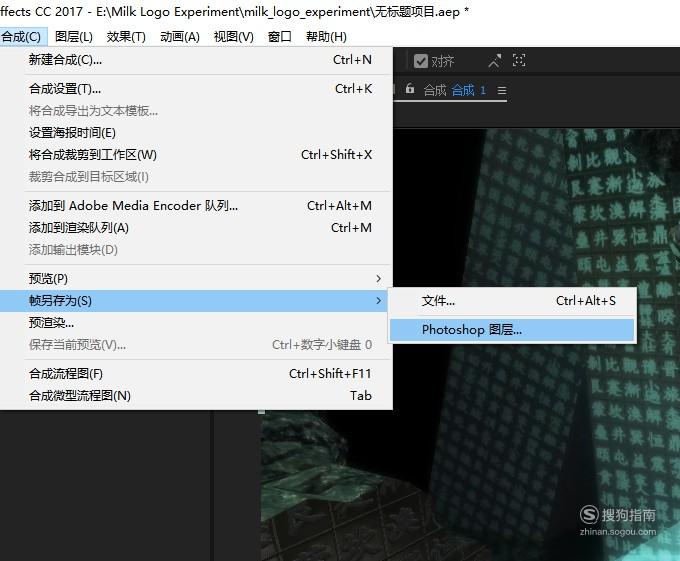The height and width of the screenshot is (561, 680).
Task: Open the 动画(A) menu
Action: point(180,37)
